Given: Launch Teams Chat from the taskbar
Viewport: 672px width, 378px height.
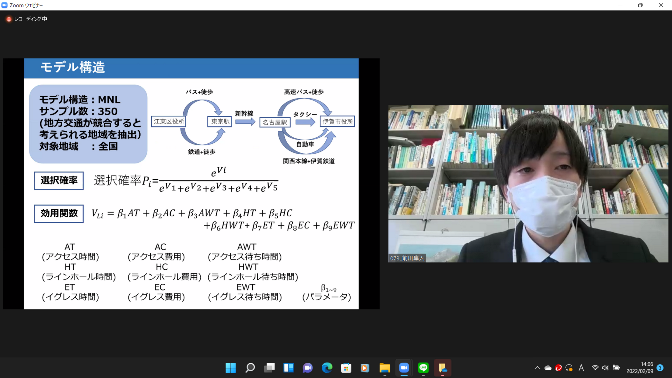Looking at the screenshot, I should click(x=308, y=368).
